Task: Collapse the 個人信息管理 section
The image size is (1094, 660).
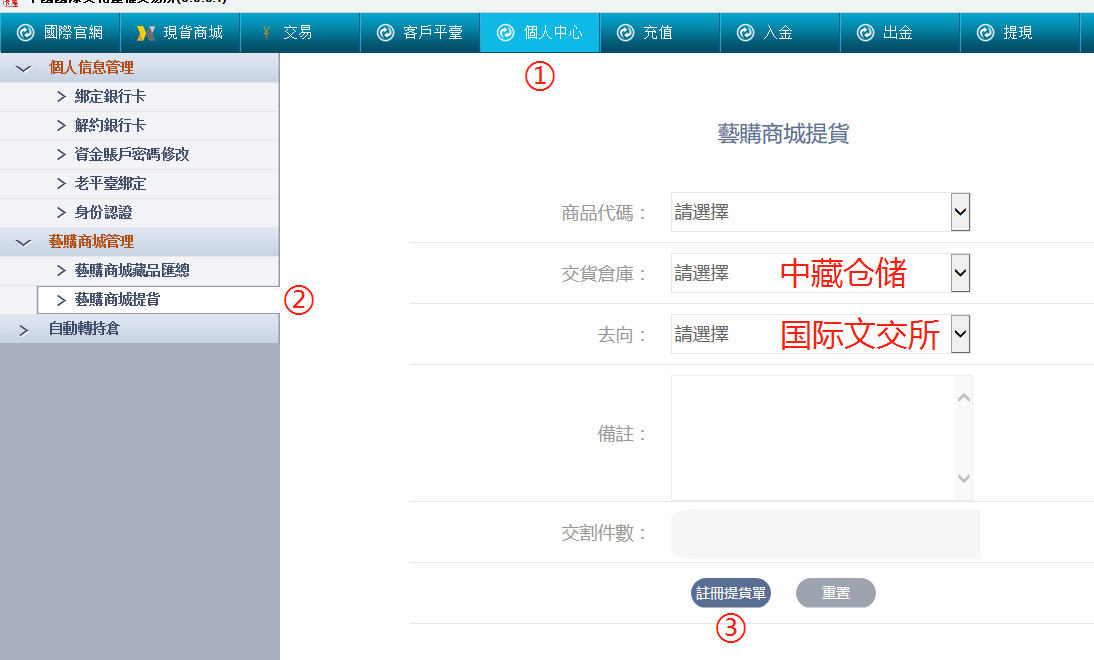Action: [24, 68]
